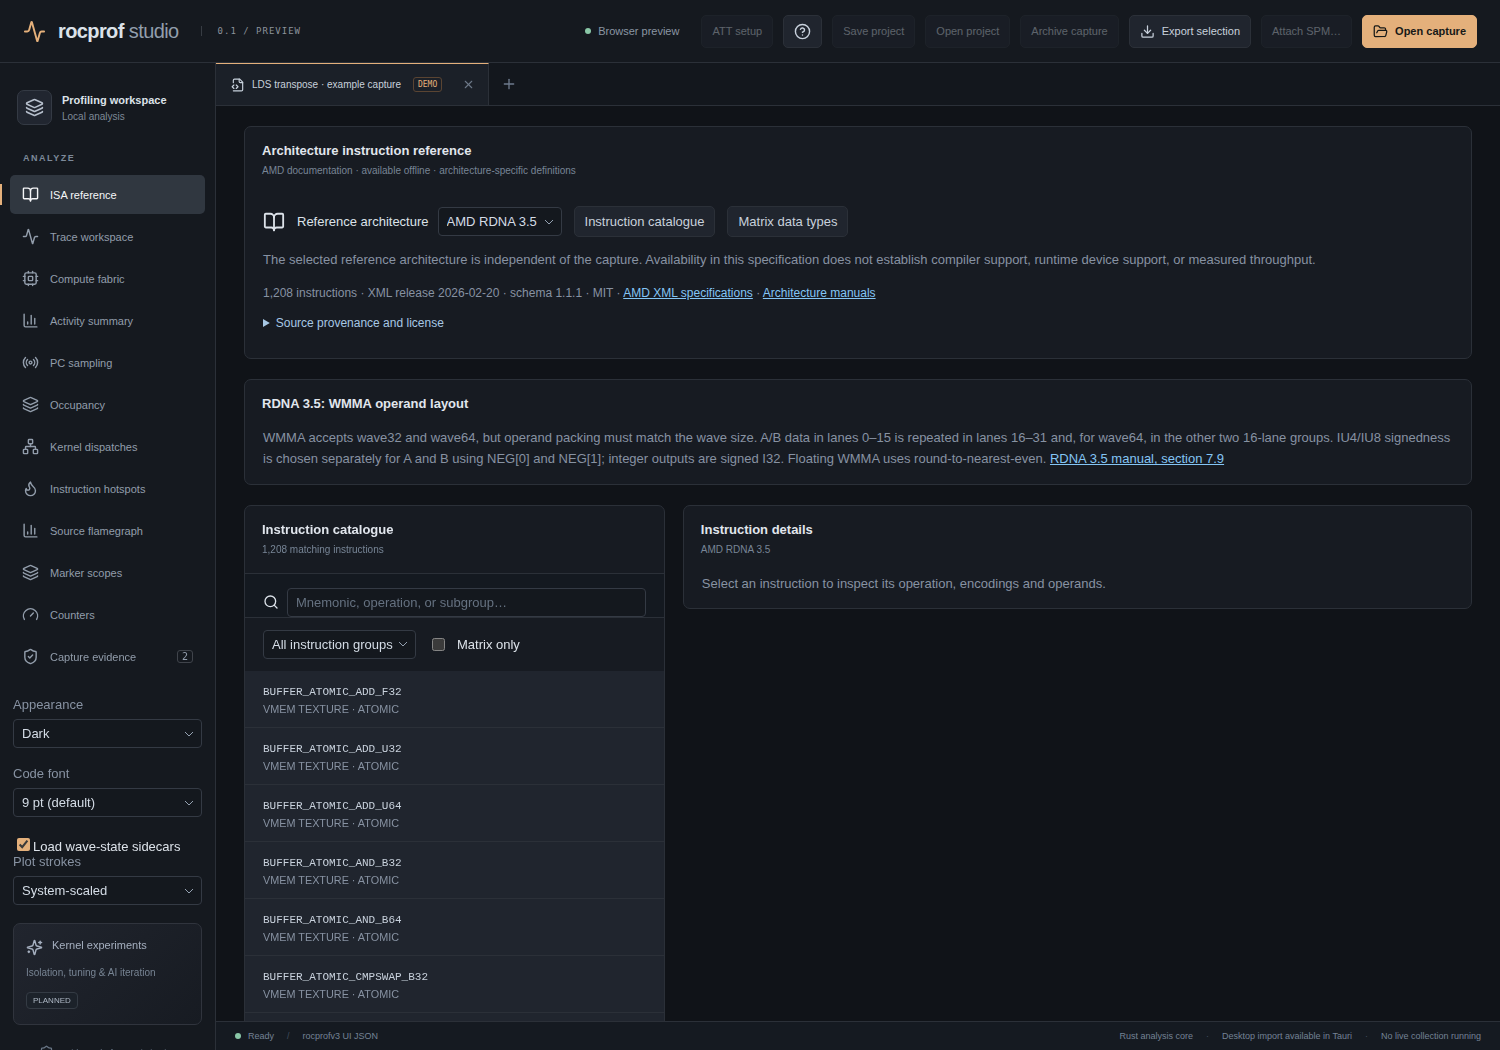This screenshot has height=1050, width=1500.
Task: Open the Kernel experiments planned card
Action: point(107,973)
